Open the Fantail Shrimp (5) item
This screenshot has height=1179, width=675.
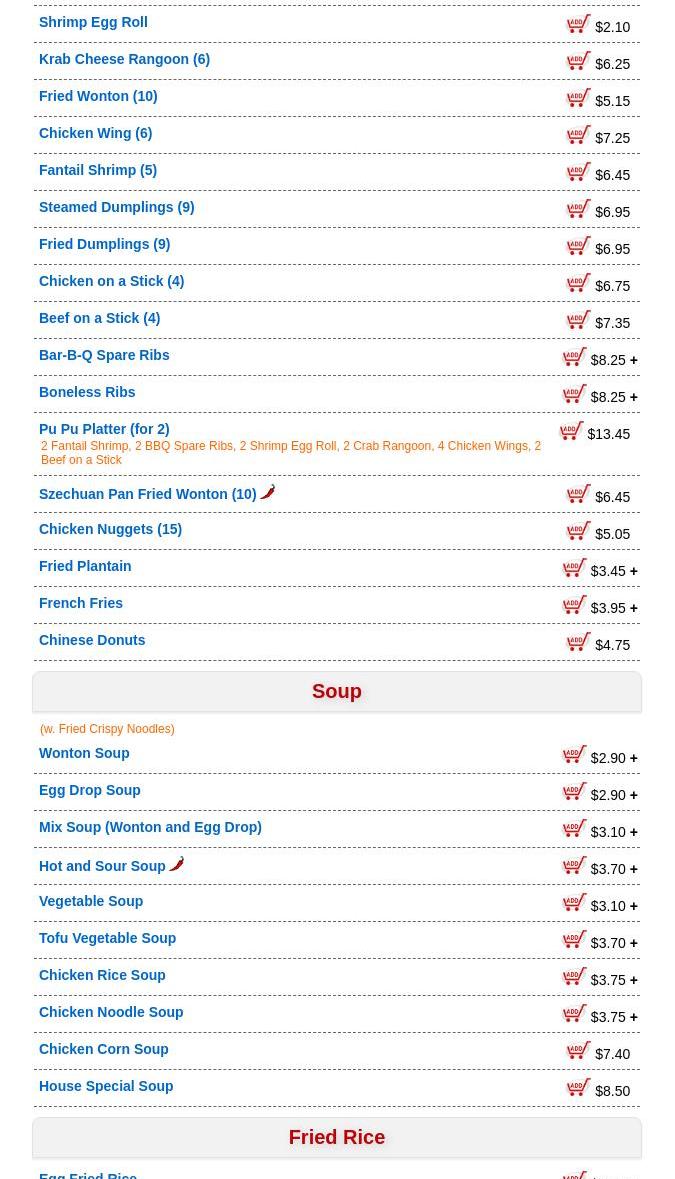pyautogui.click(x=98, y=170)
